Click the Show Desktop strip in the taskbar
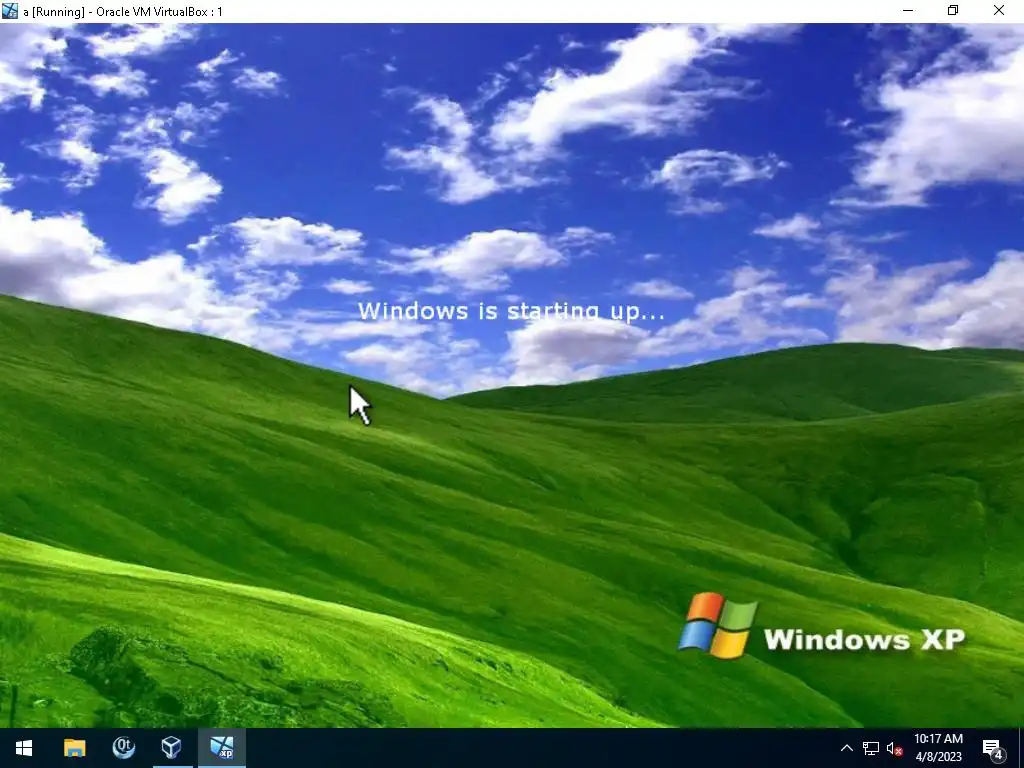The height and width of the screenshot is (768, 1024). (1021, 748)
